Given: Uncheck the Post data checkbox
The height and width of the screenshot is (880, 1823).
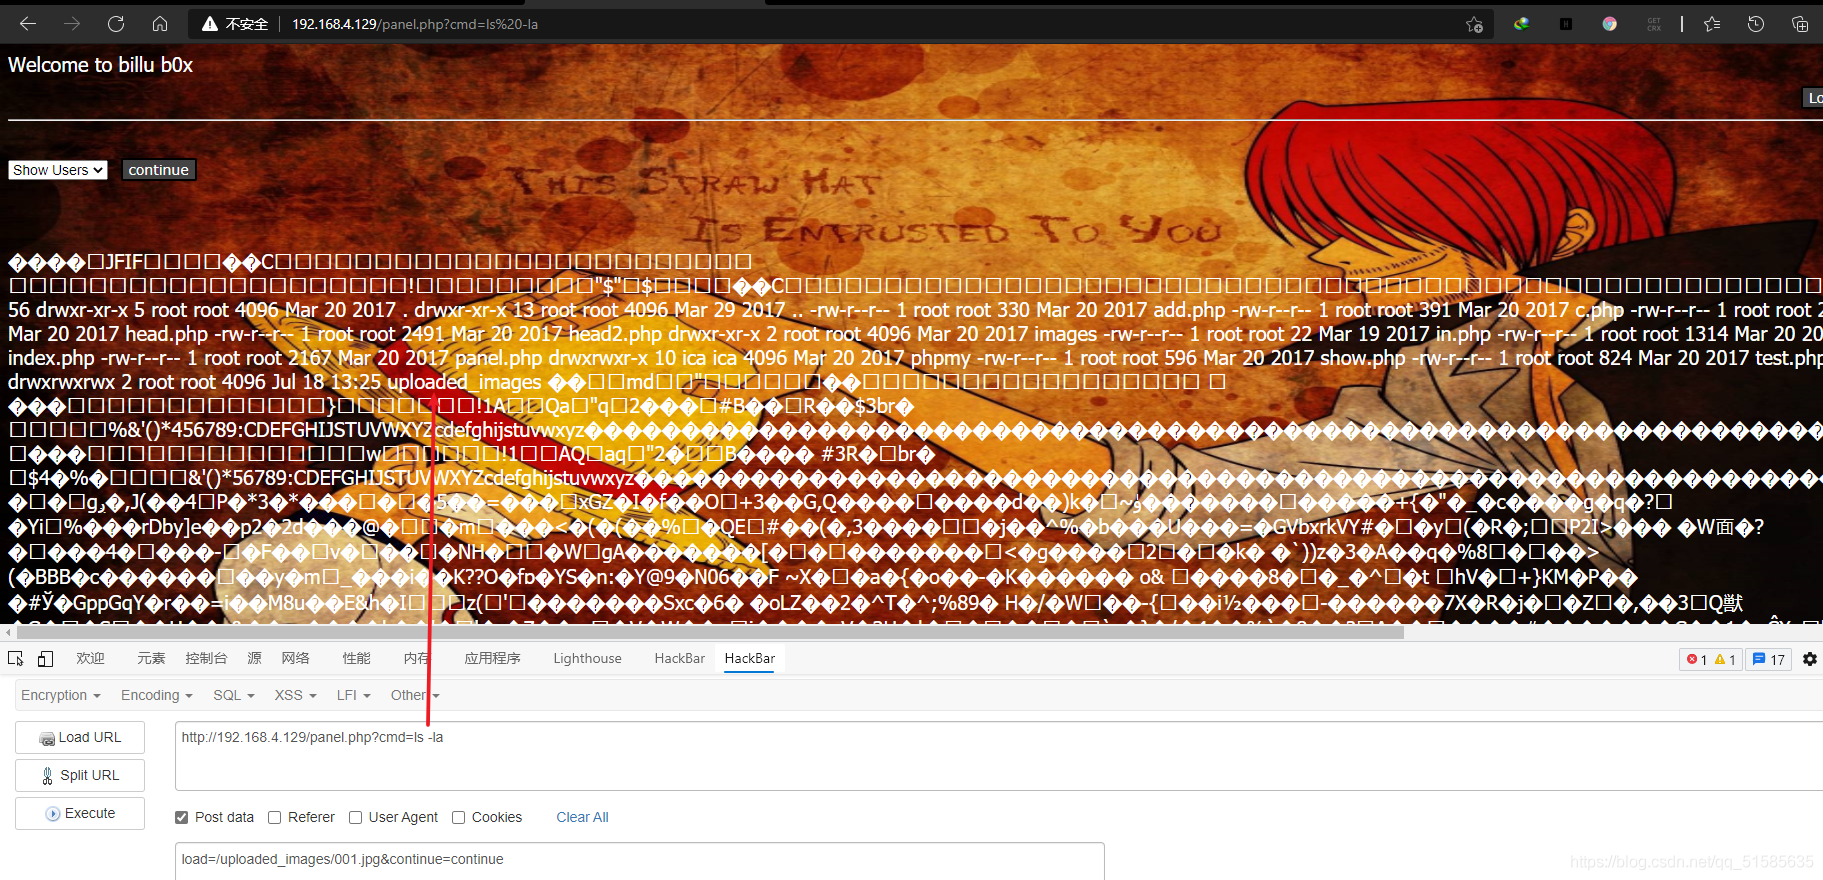Looking at the screenshot, I should coord(181,817).
